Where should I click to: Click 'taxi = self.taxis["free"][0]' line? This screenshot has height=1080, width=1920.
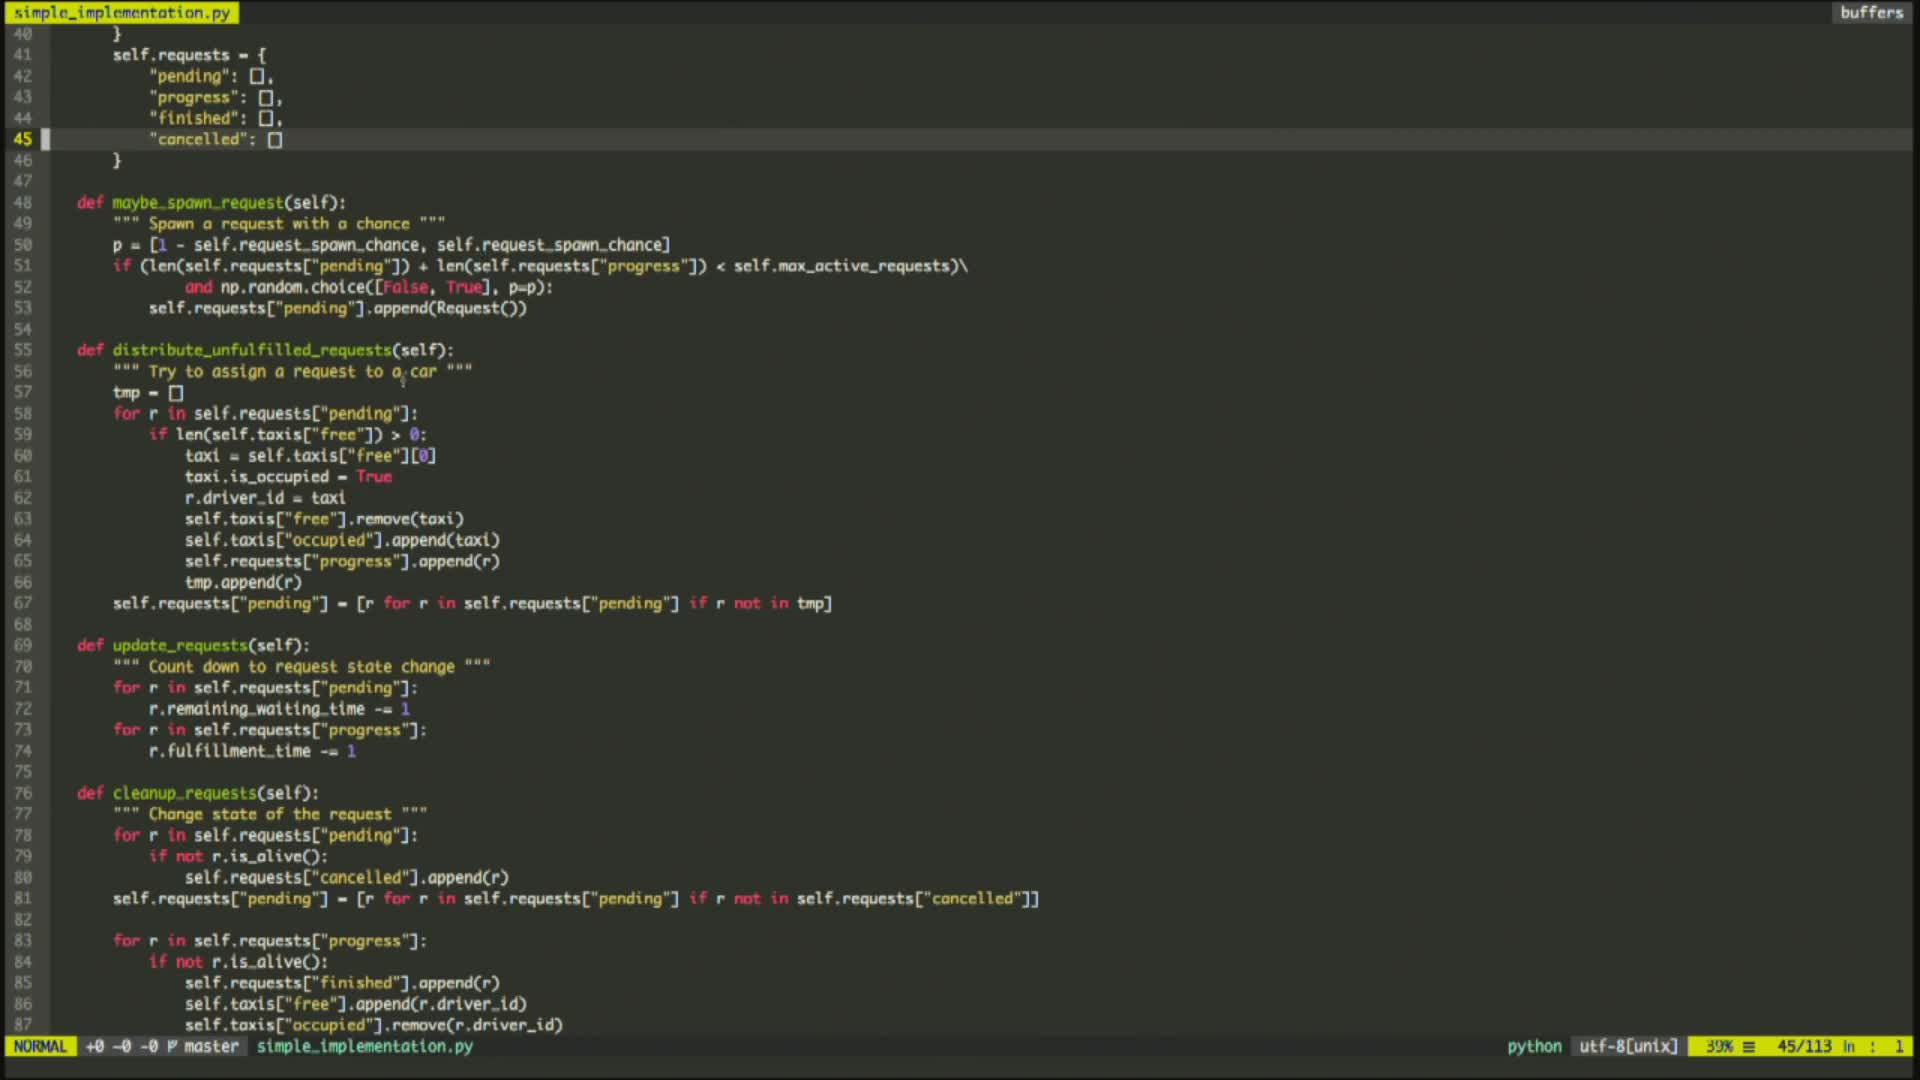coord(310,456)
